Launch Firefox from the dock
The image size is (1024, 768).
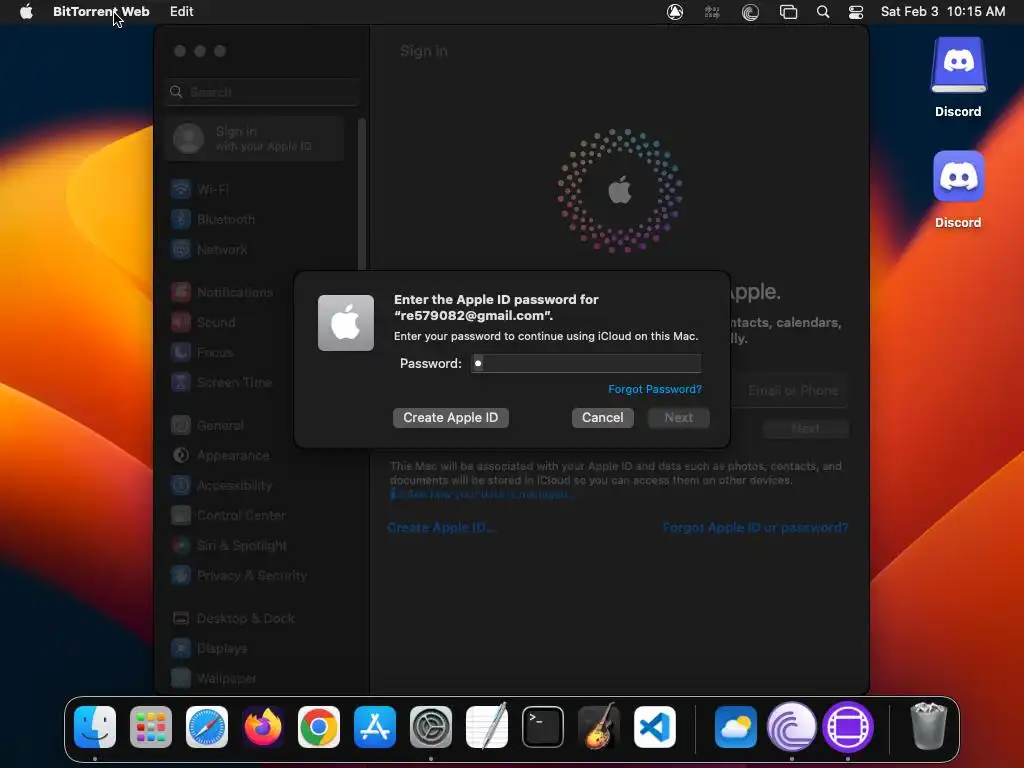pos(263,727)
